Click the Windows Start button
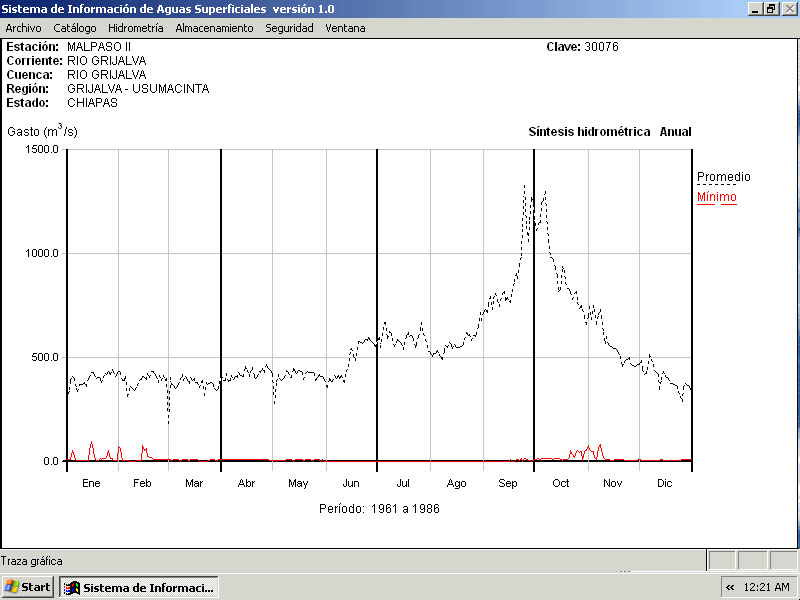 (x=28, y=587)
